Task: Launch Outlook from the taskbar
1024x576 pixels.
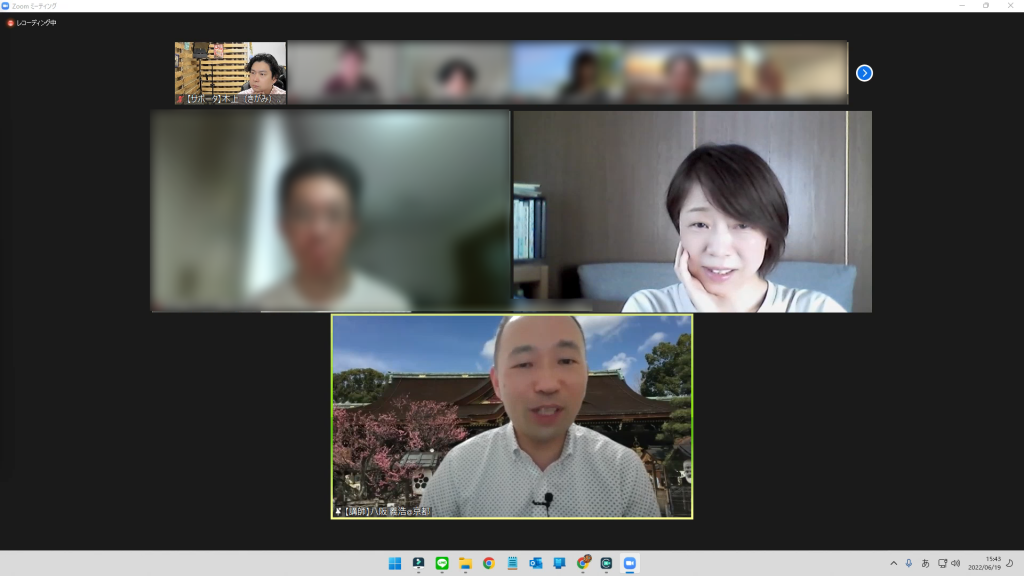Action: [x=535, y=563]
